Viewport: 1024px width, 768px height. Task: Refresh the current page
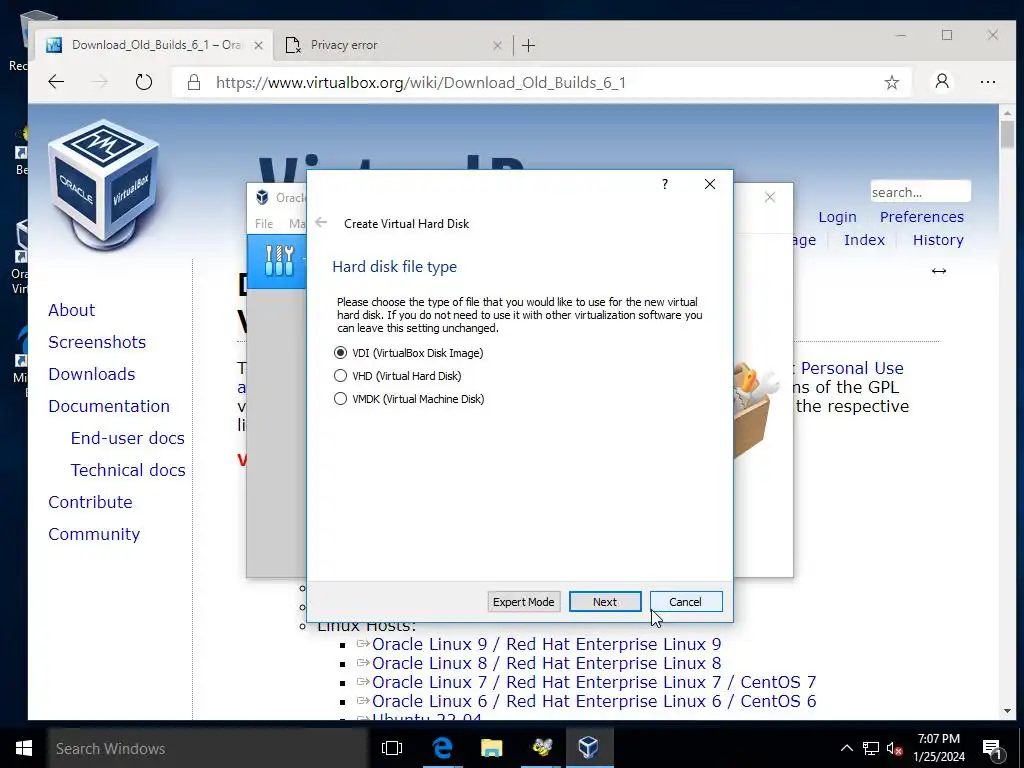tap(144, 82)
